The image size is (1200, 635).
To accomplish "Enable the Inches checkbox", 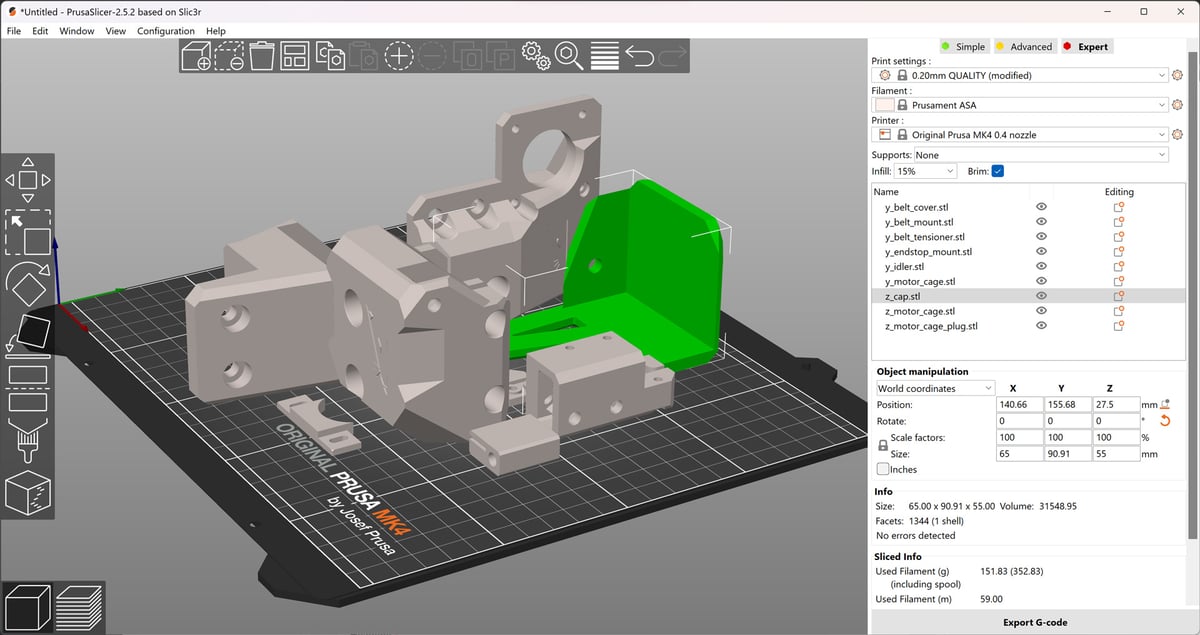I will [883, 469].
